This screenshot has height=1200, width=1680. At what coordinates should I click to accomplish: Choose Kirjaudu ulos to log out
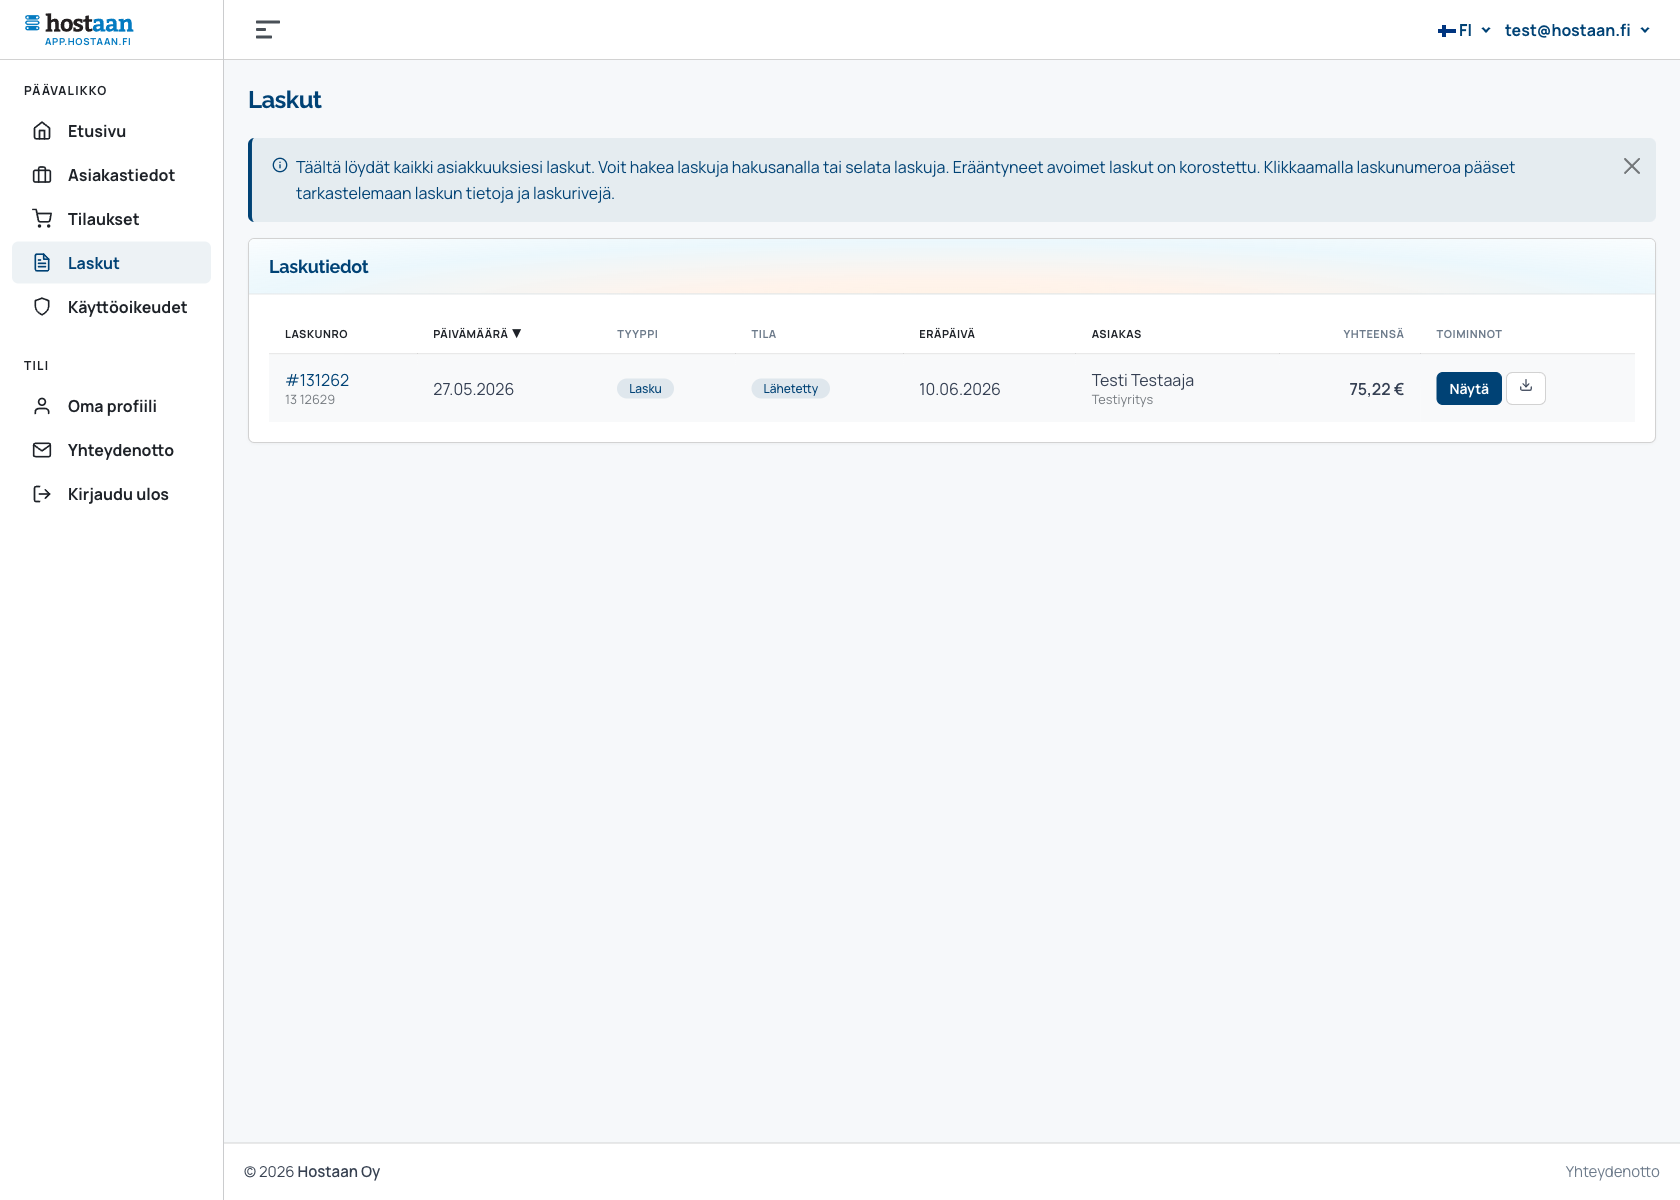(x=112, y=494)
